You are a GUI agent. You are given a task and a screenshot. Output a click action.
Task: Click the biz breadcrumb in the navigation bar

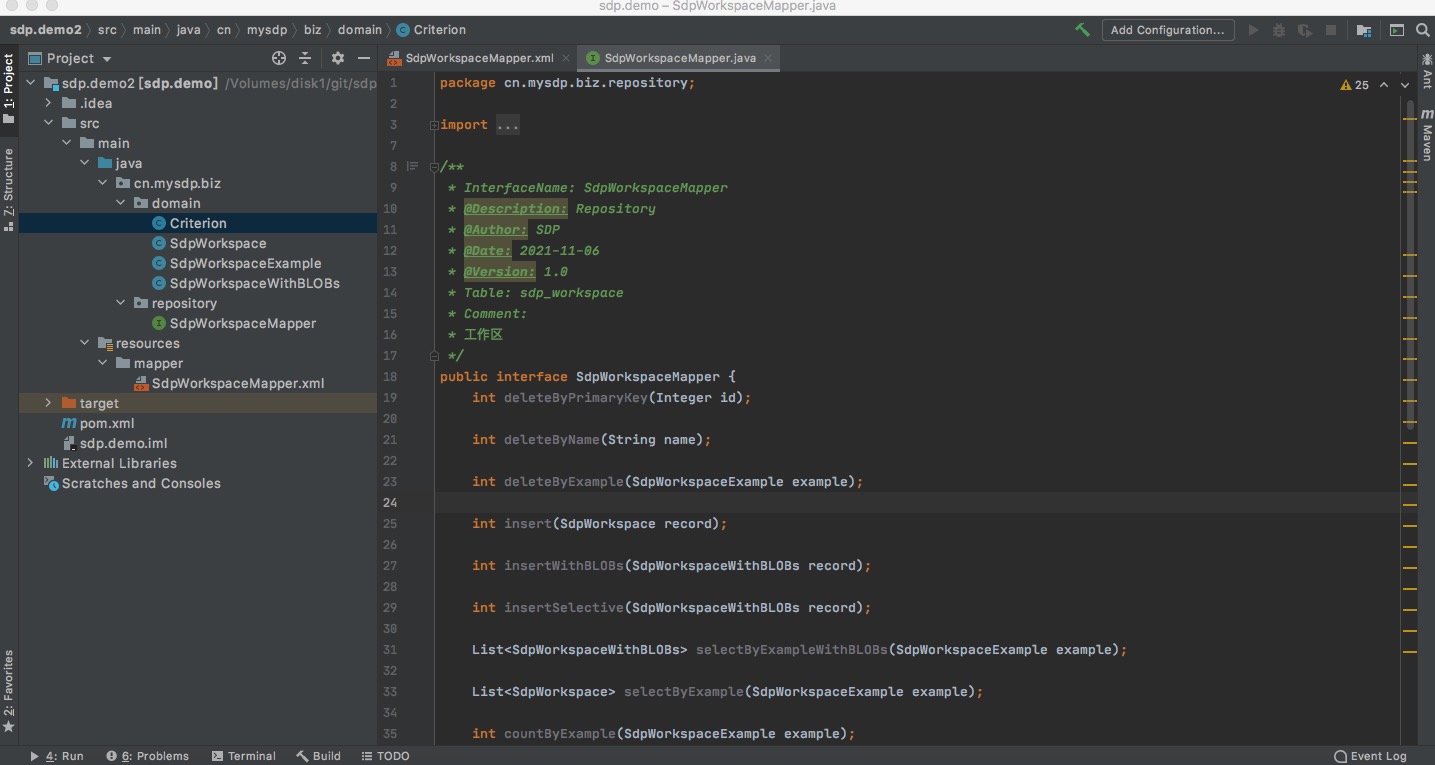(x=312, y=30)
